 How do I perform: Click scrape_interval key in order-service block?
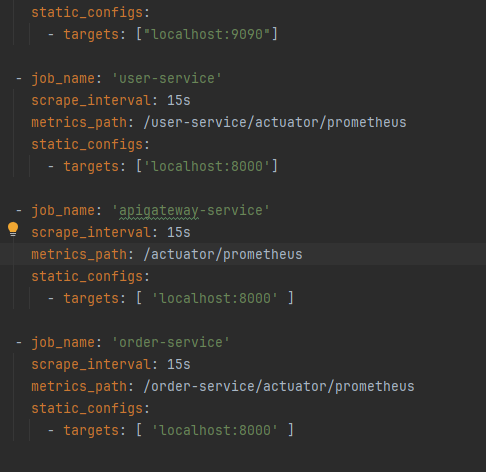[x=91, y=365]
